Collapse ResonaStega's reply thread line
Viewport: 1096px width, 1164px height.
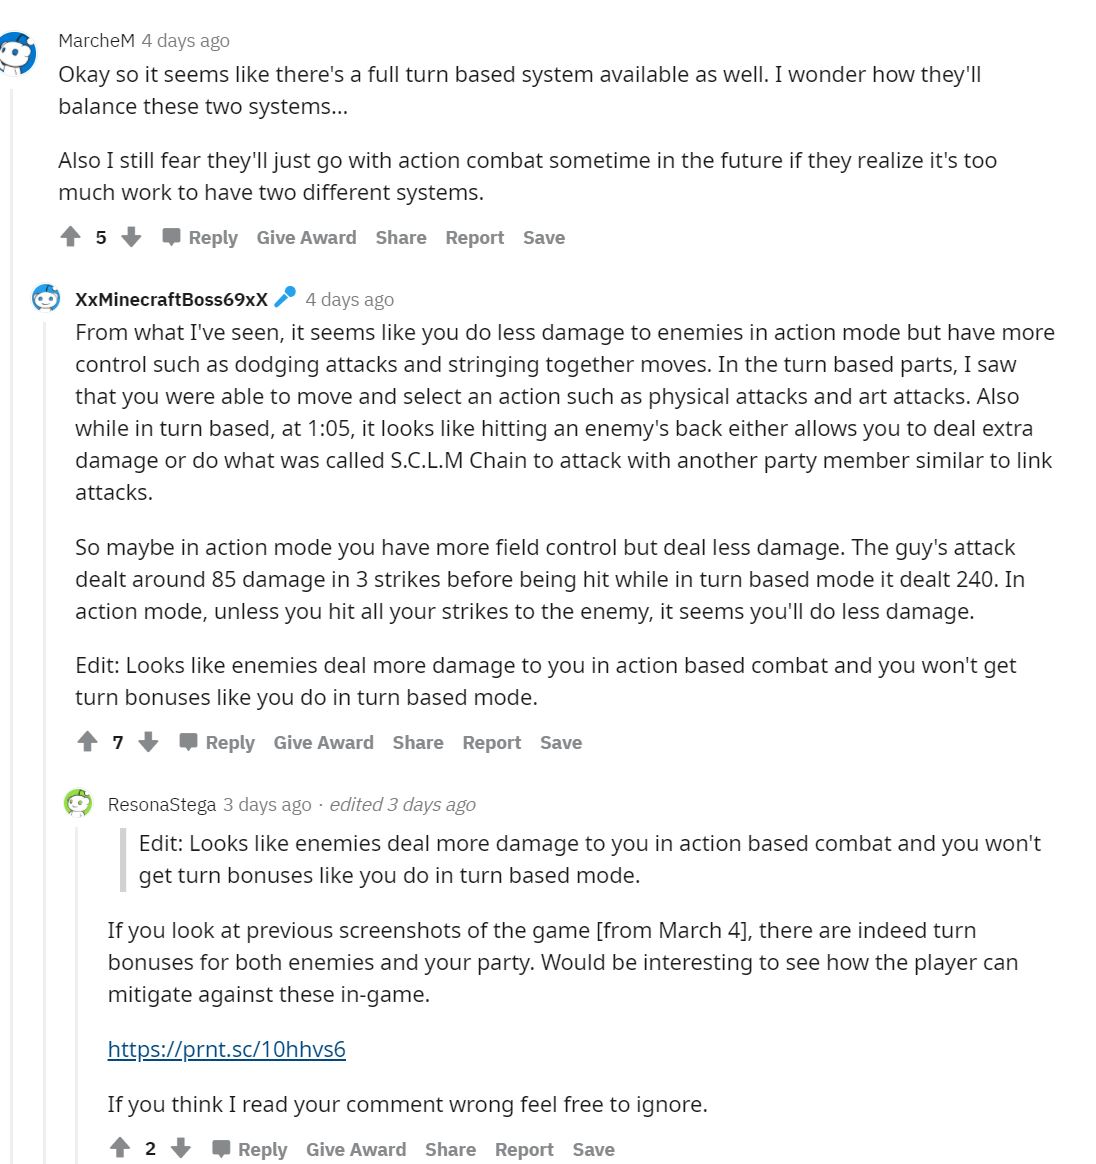pyautogui.click(x=76, y=995)
